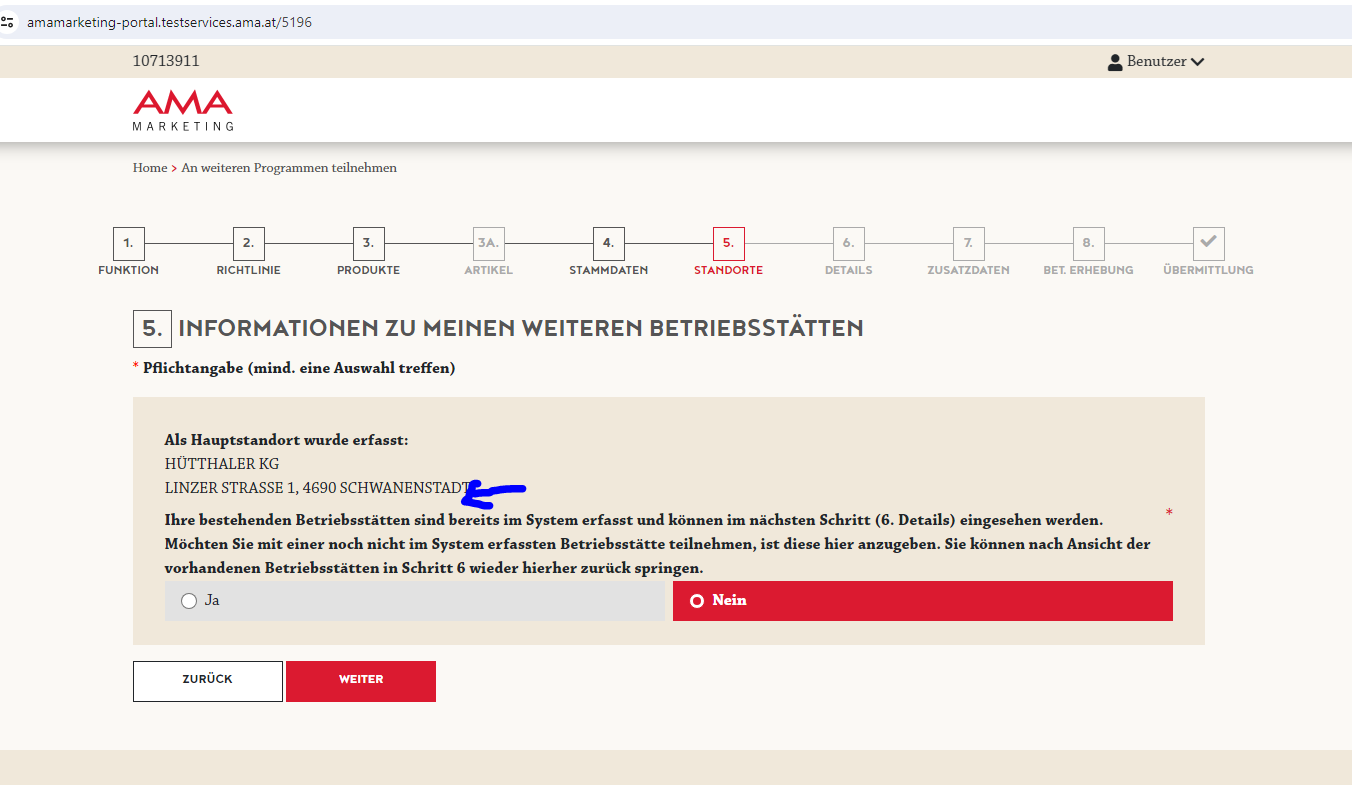Image resolution: width=1352 pixels, height=785 pixels.
Task: Open step 3 Produkte box
Action: pos(368,243)
